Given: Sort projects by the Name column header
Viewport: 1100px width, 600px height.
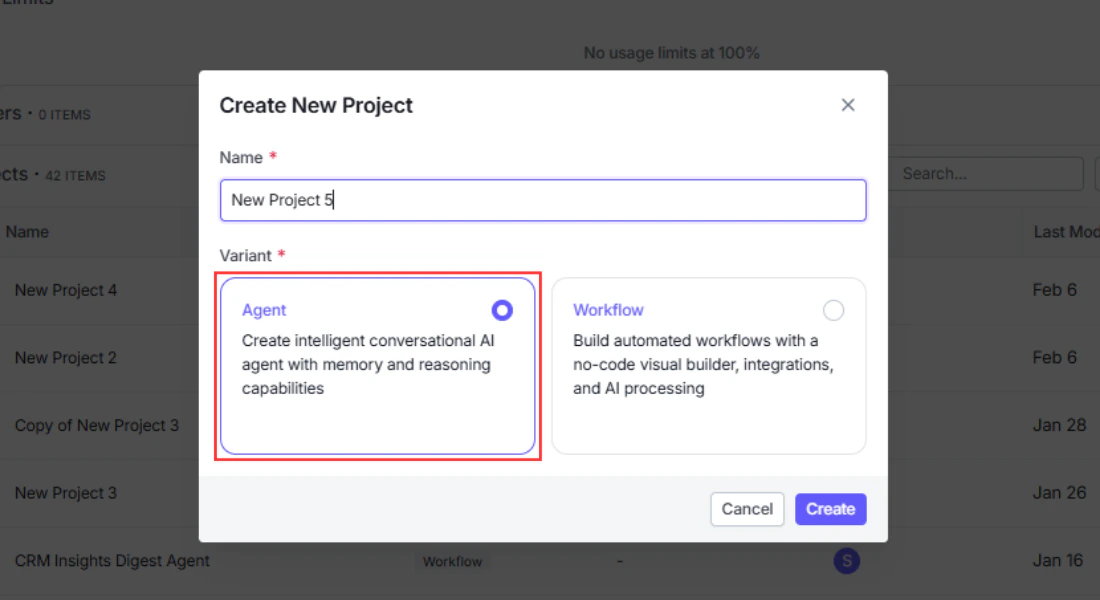Looking at the screenshot, I should [26, 232].
